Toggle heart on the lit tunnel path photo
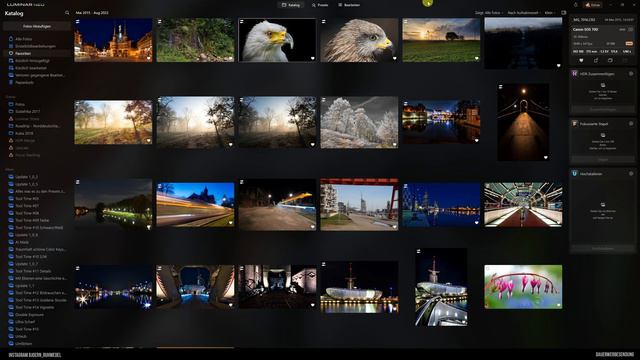The image size is (640, 360). point(546,158)
